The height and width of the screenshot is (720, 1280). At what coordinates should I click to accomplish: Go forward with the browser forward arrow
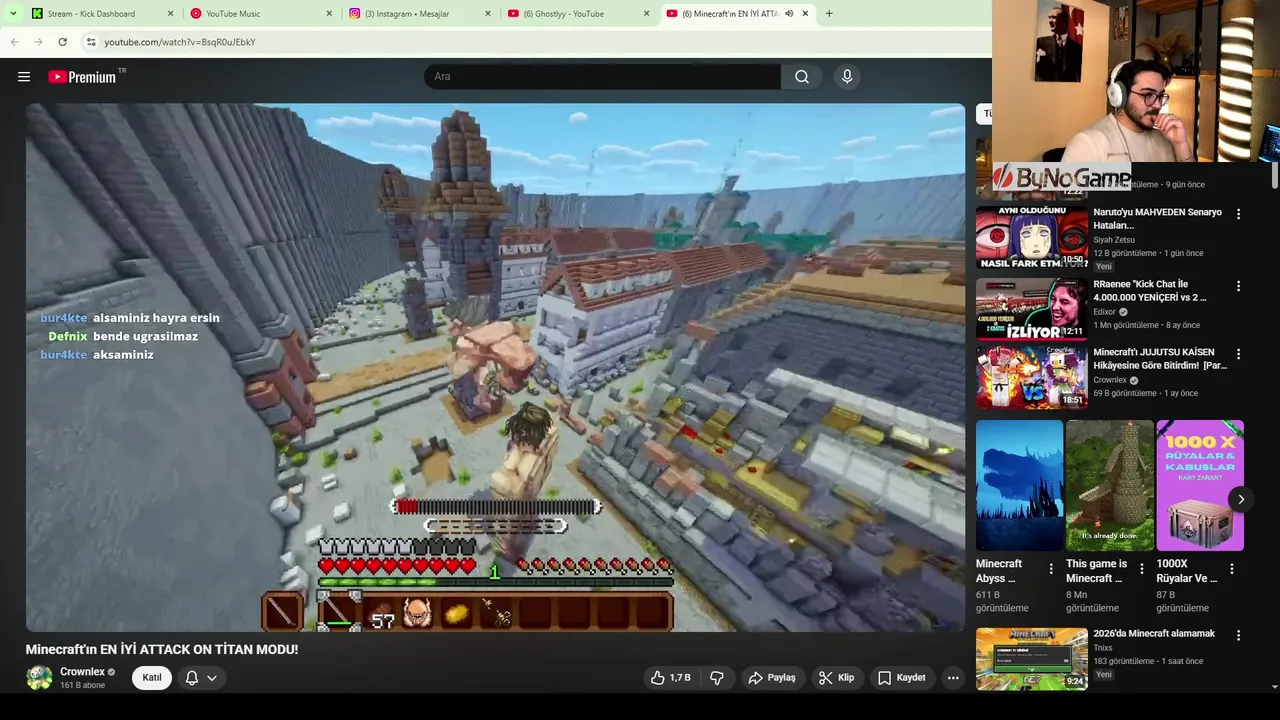38,42
